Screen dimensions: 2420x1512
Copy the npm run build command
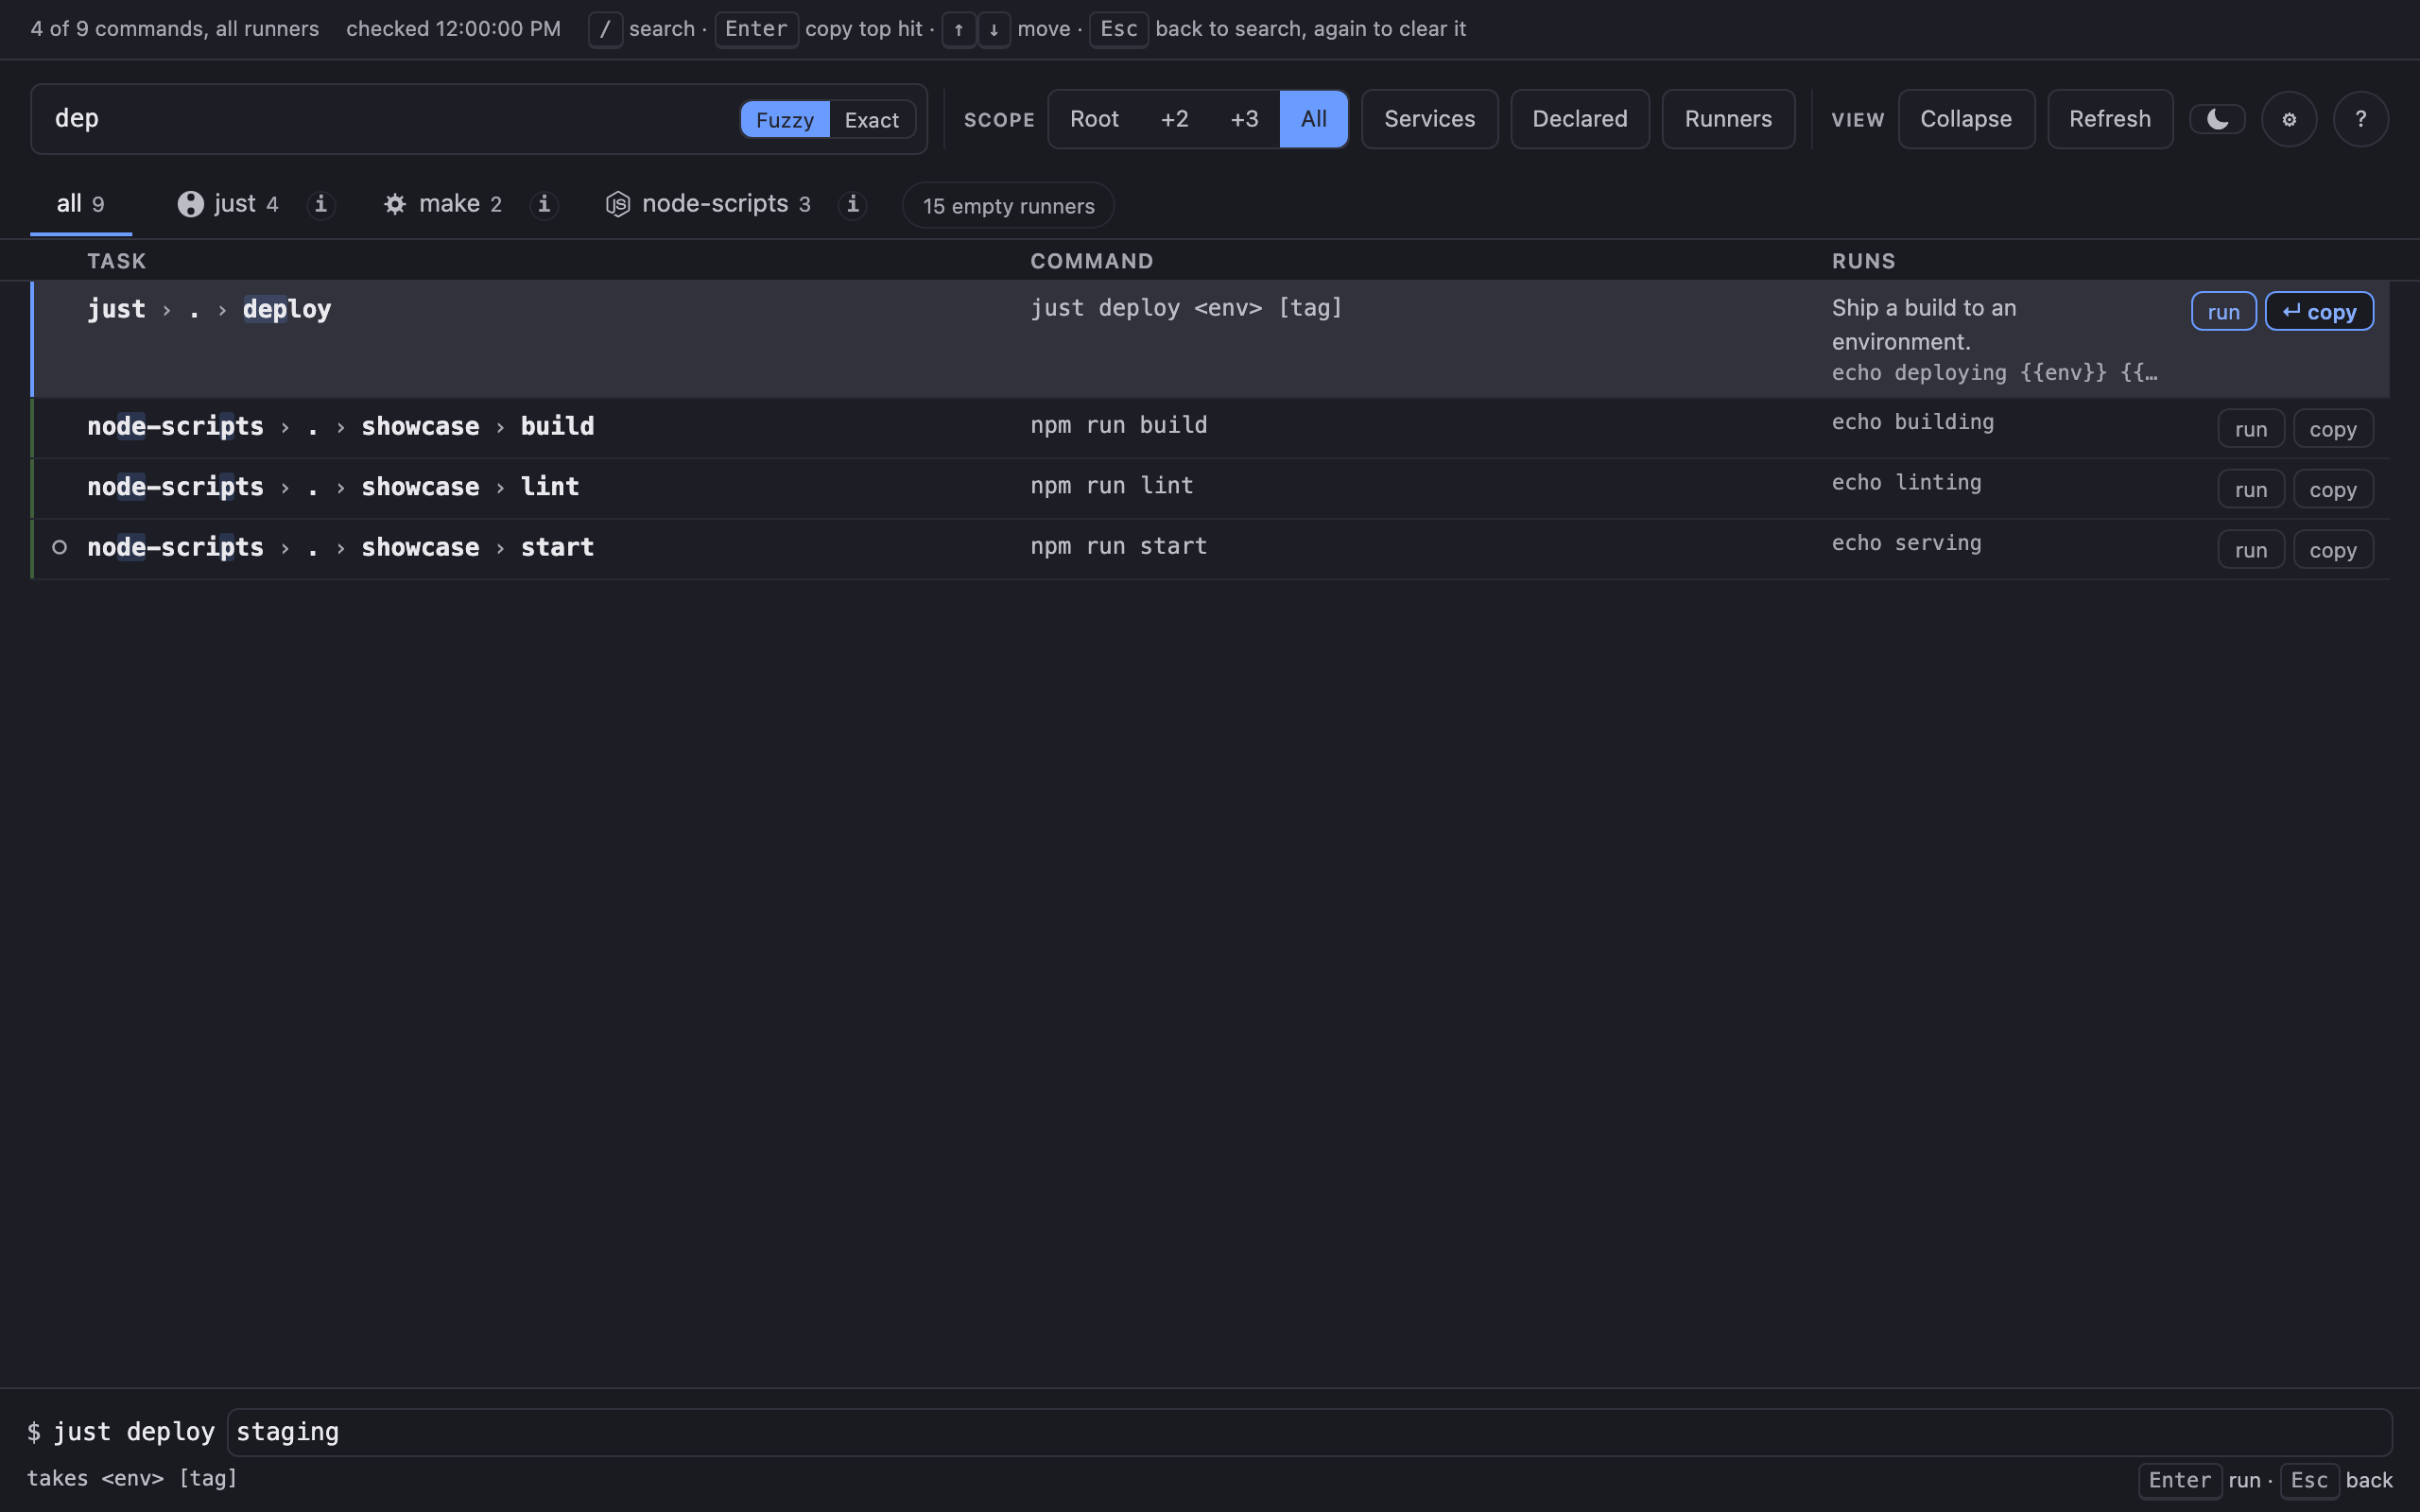[x=2332, y=429]
